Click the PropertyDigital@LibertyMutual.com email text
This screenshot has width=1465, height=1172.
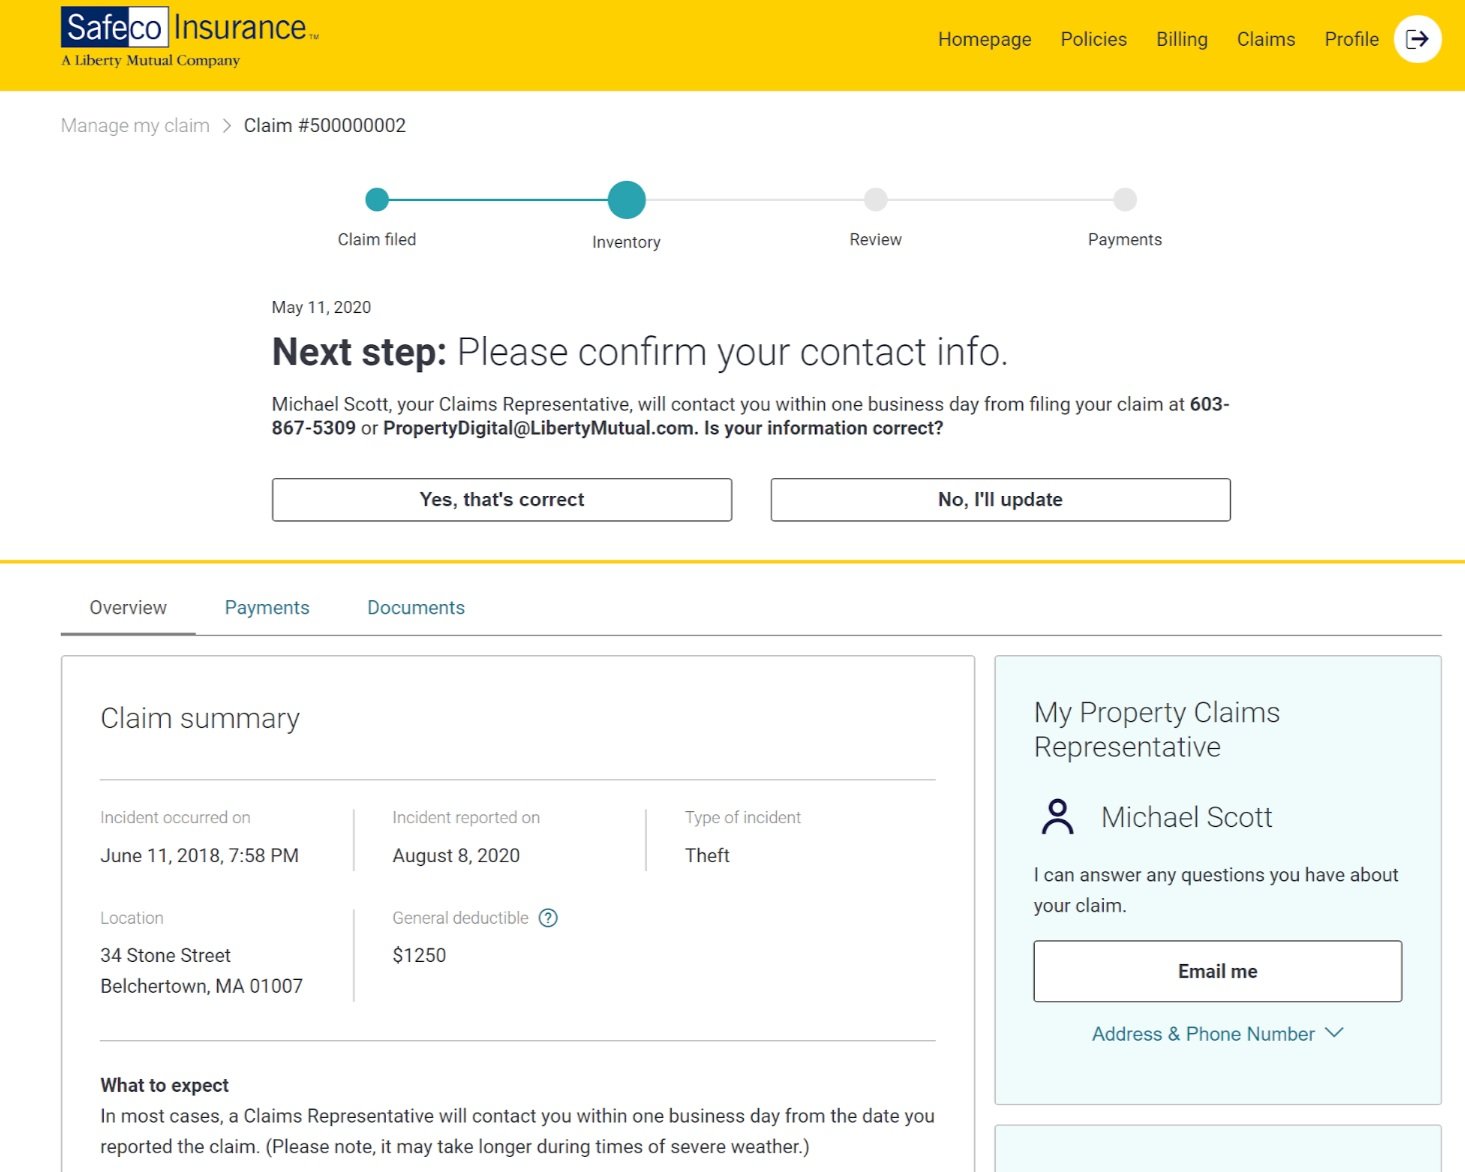tap(538, 428)
